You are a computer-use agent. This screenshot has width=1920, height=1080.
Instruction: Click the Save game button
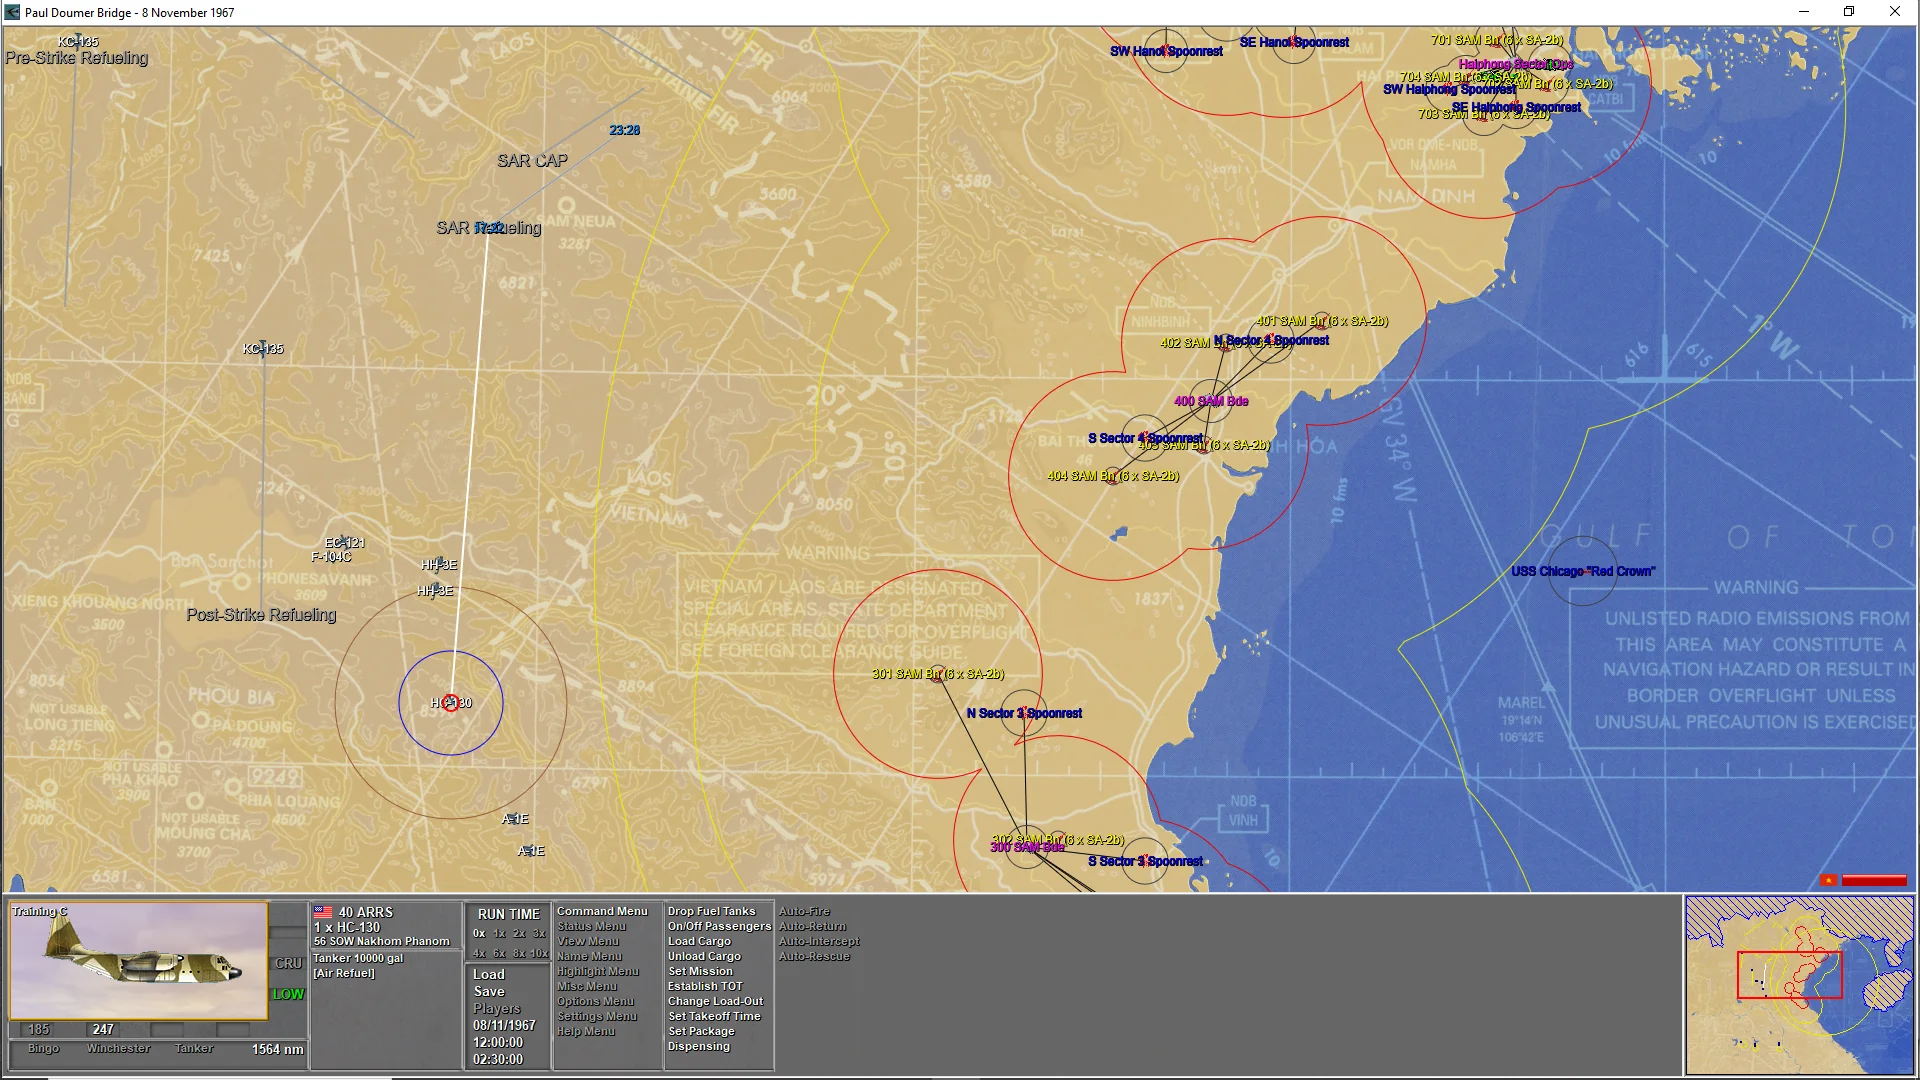pos(489,991)
